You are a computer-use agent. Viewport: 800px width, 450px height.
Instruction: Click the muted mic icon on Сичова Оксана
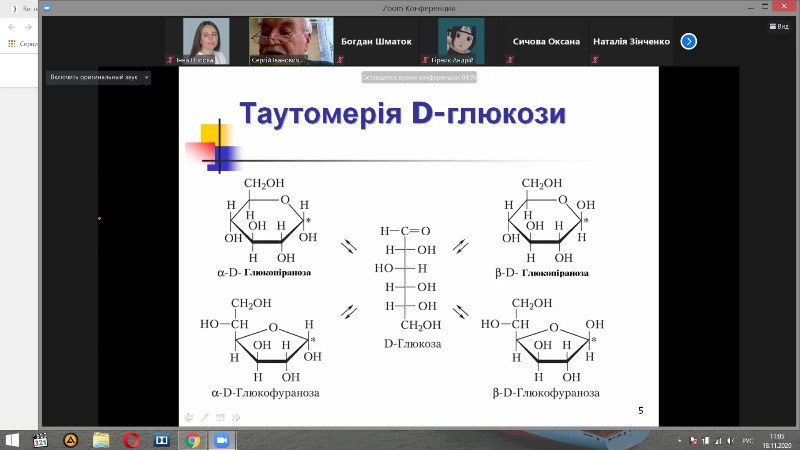click(x=510, y=60)
